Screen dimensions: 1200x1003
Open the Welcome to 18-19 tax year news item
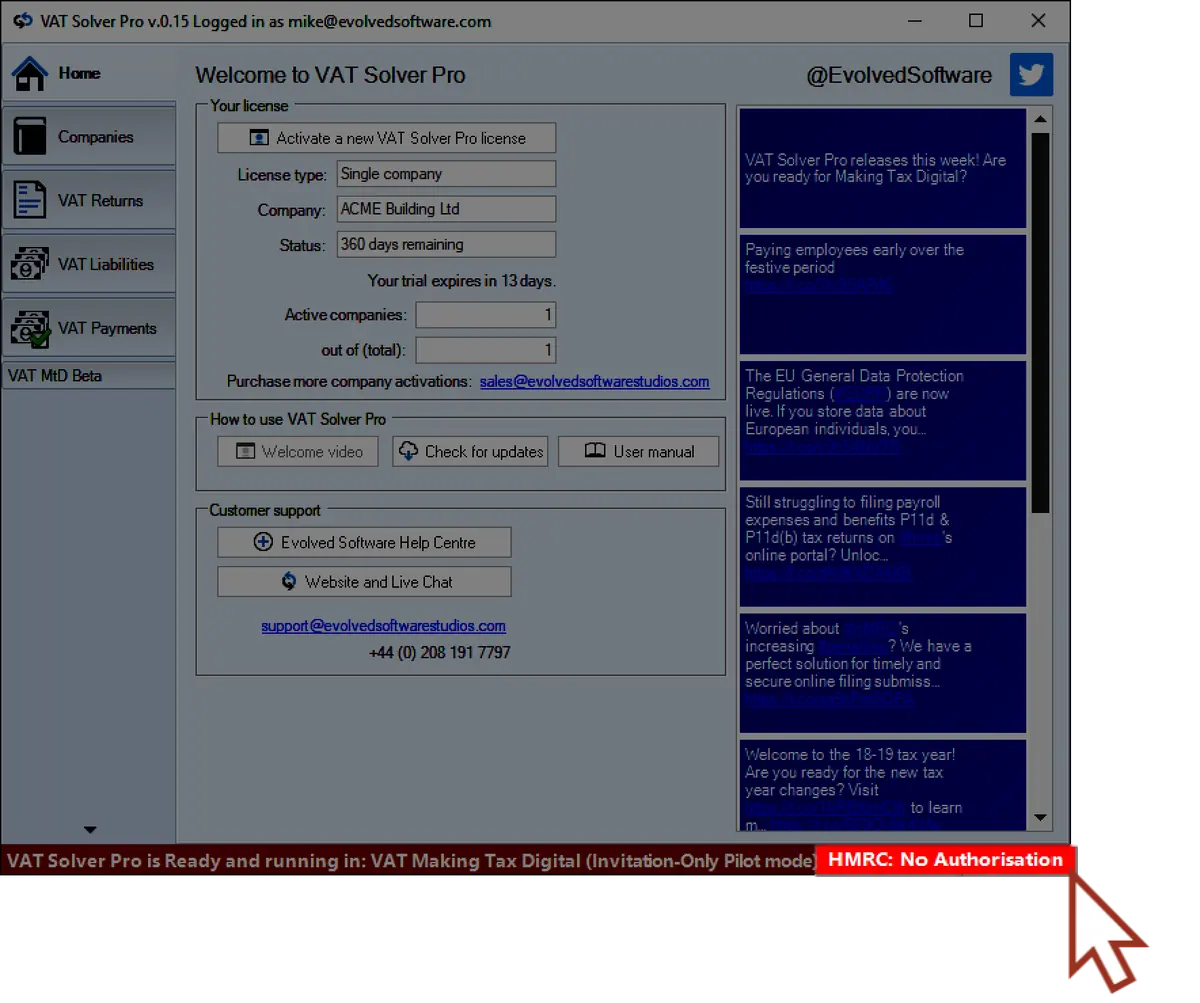point(882,784)
